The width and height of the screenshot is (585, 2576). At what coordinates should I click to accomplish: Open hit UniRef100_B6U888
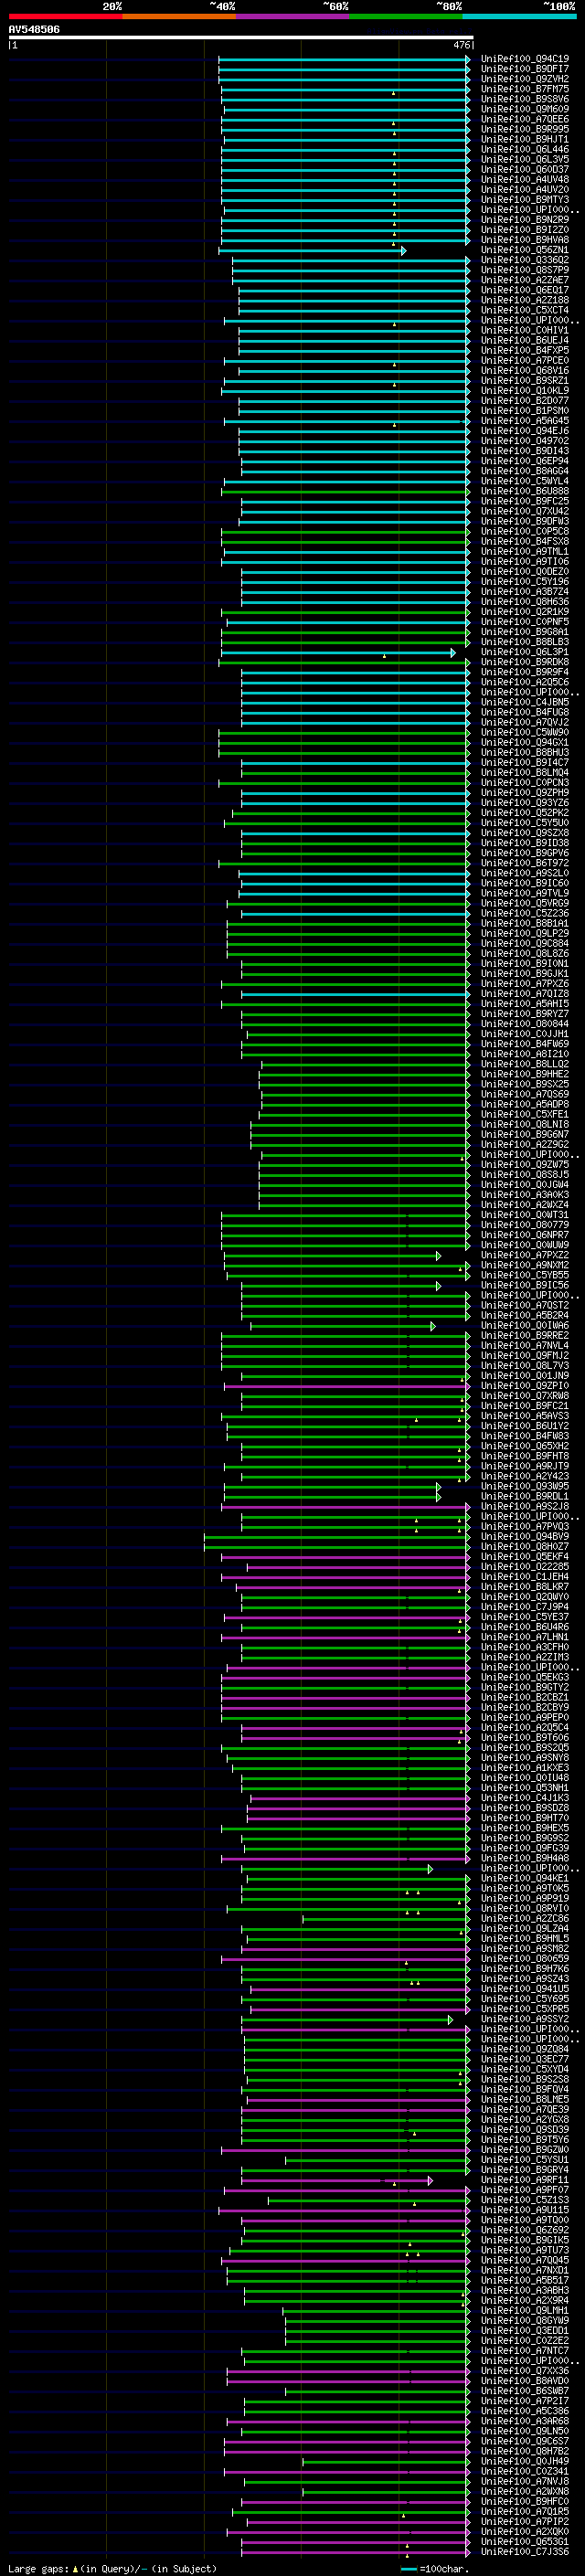[x=525, y=491]
